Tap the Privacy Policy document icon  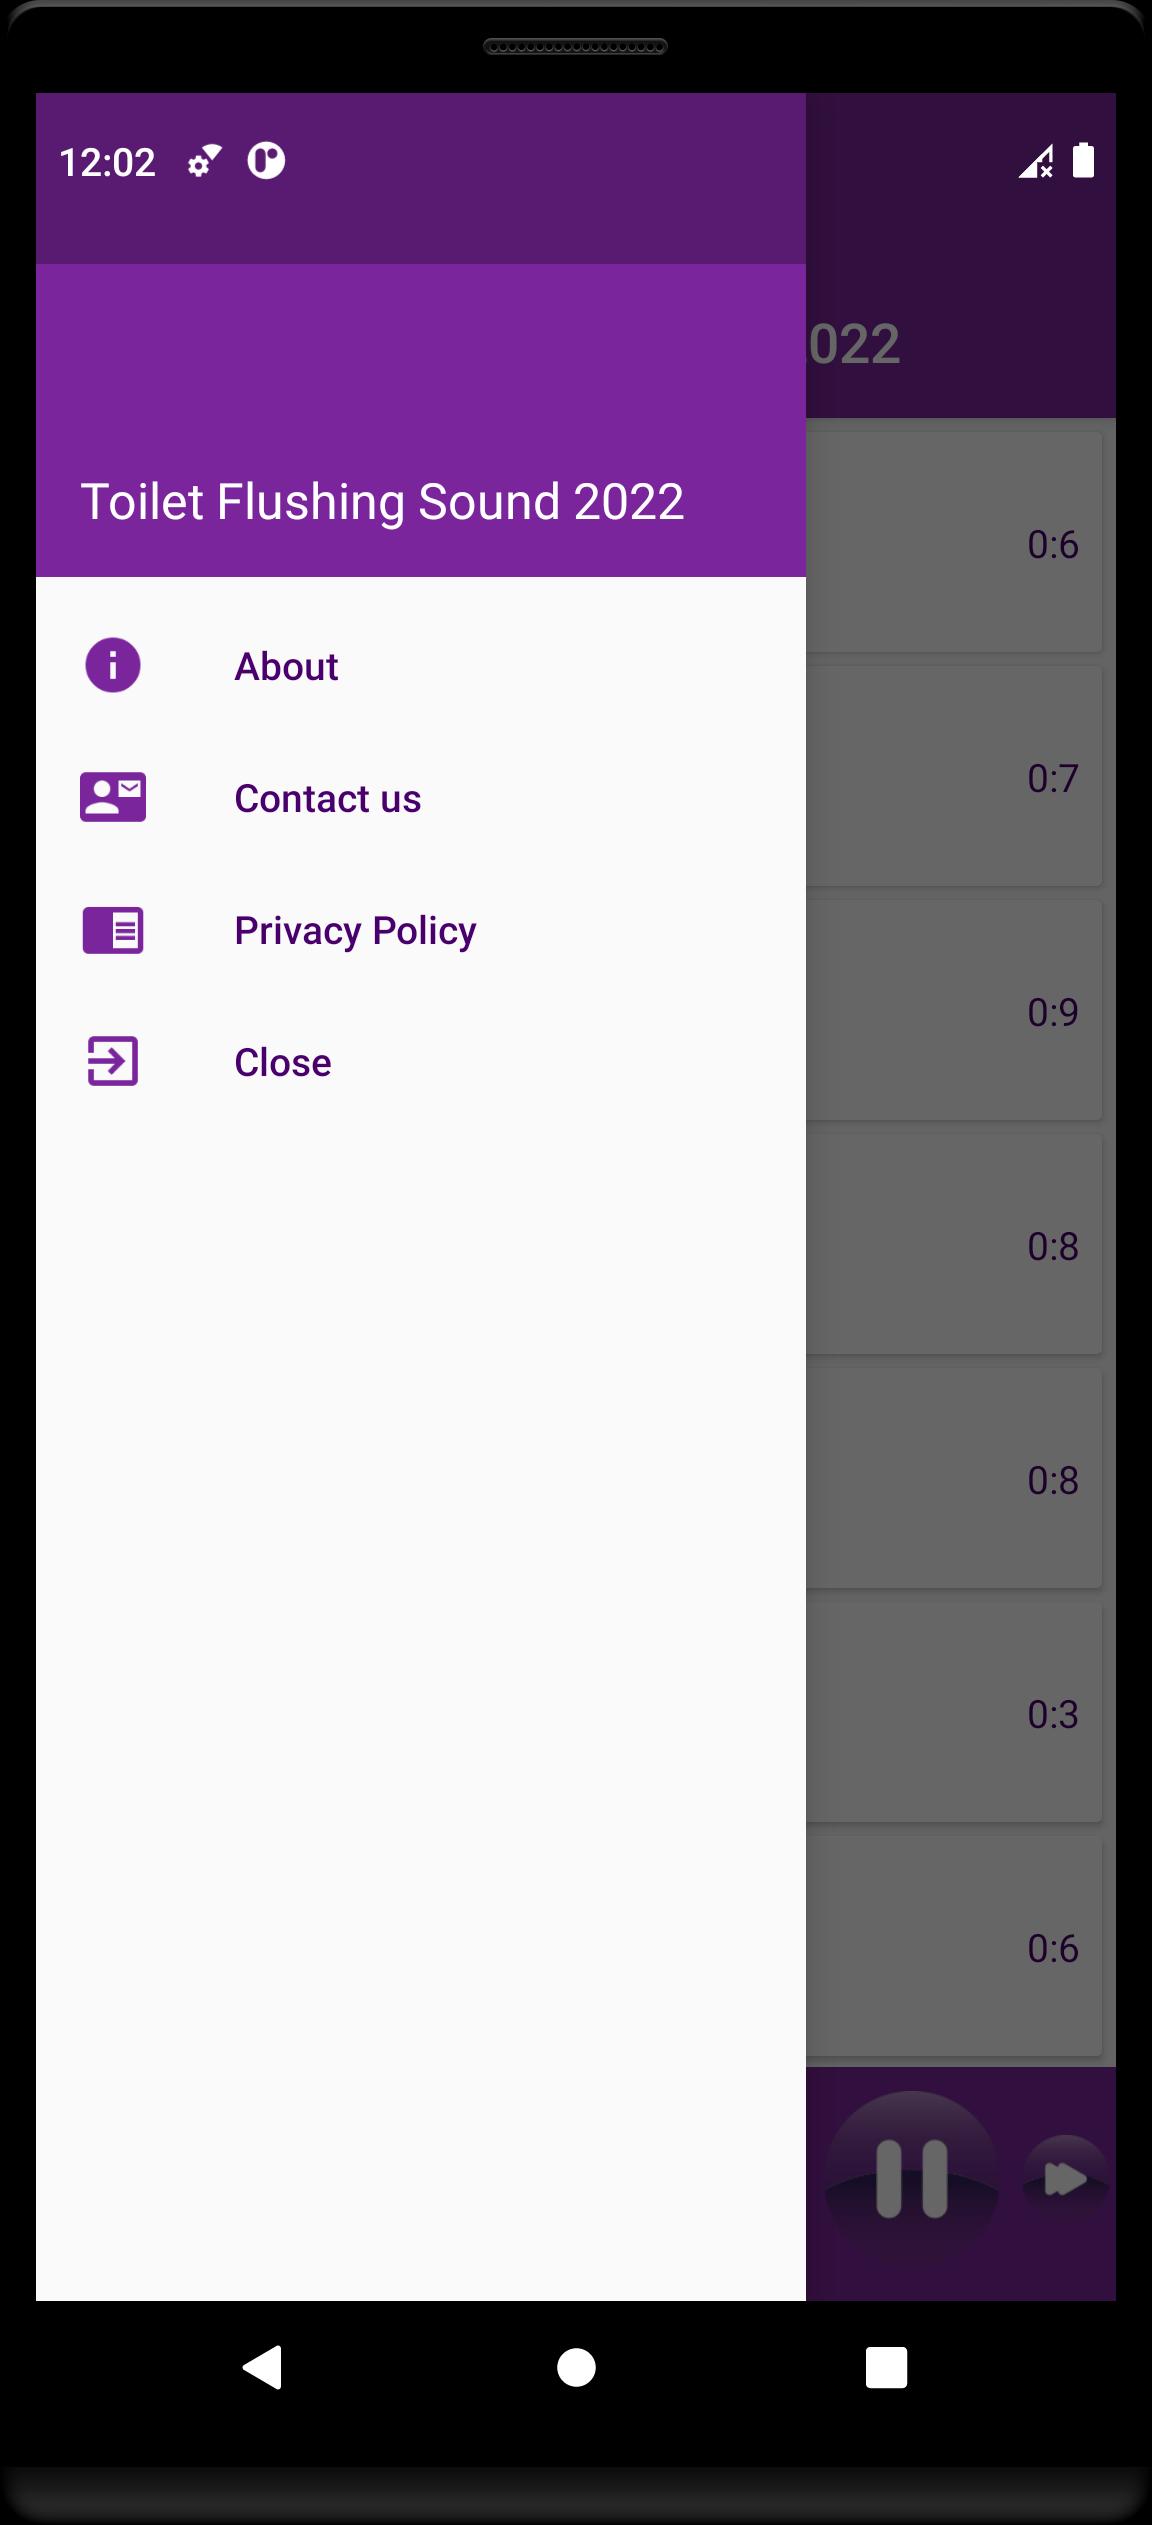(x=113, y=930)
